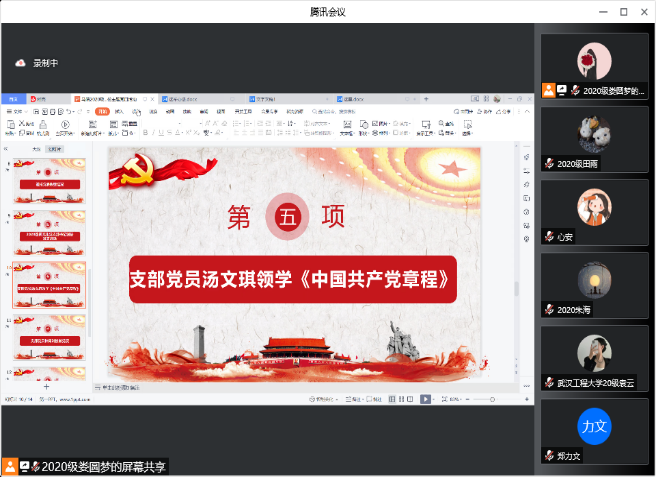Maximize the 腾讯会议 window

[x=623, y=12]
